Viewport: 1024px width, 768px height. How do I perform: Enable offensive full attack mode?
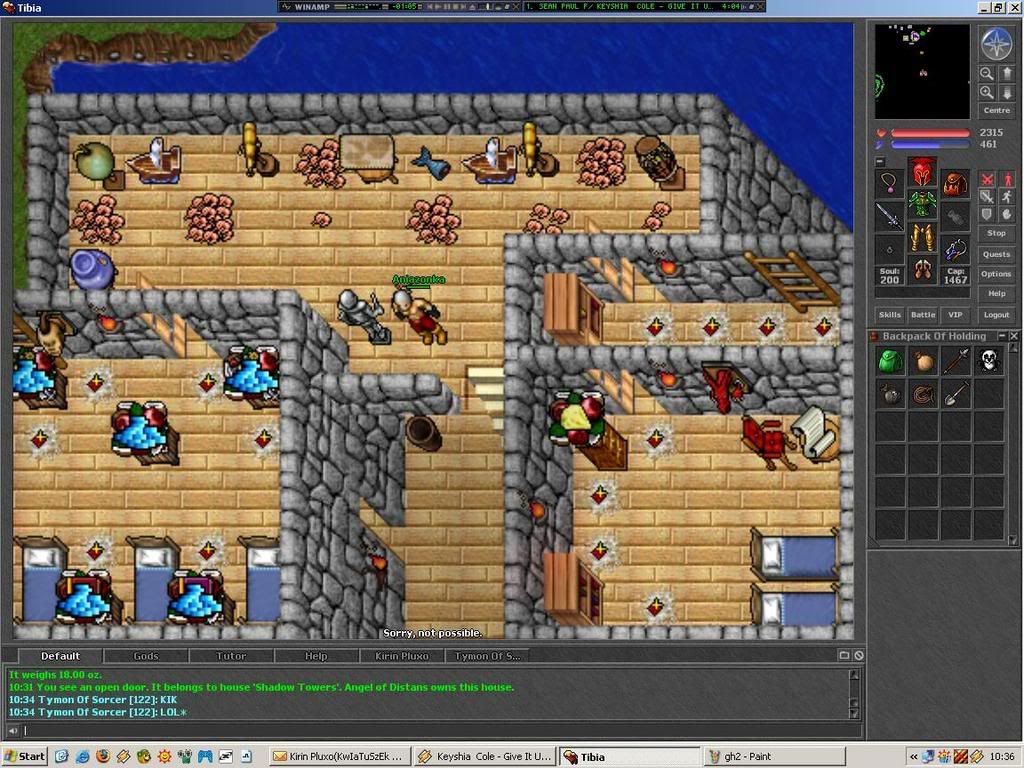[x=987, y=179]
